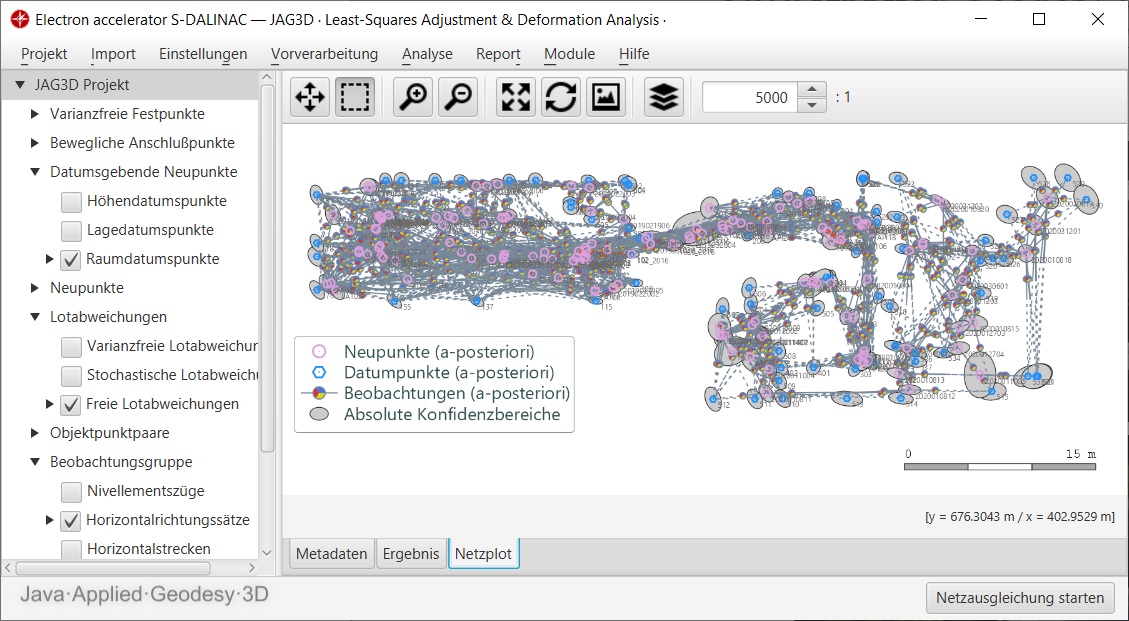1129x621 pixels.
Task: Select the pan/move tool in toolbar
Action: pyautogui.click(x=310, y=97)
